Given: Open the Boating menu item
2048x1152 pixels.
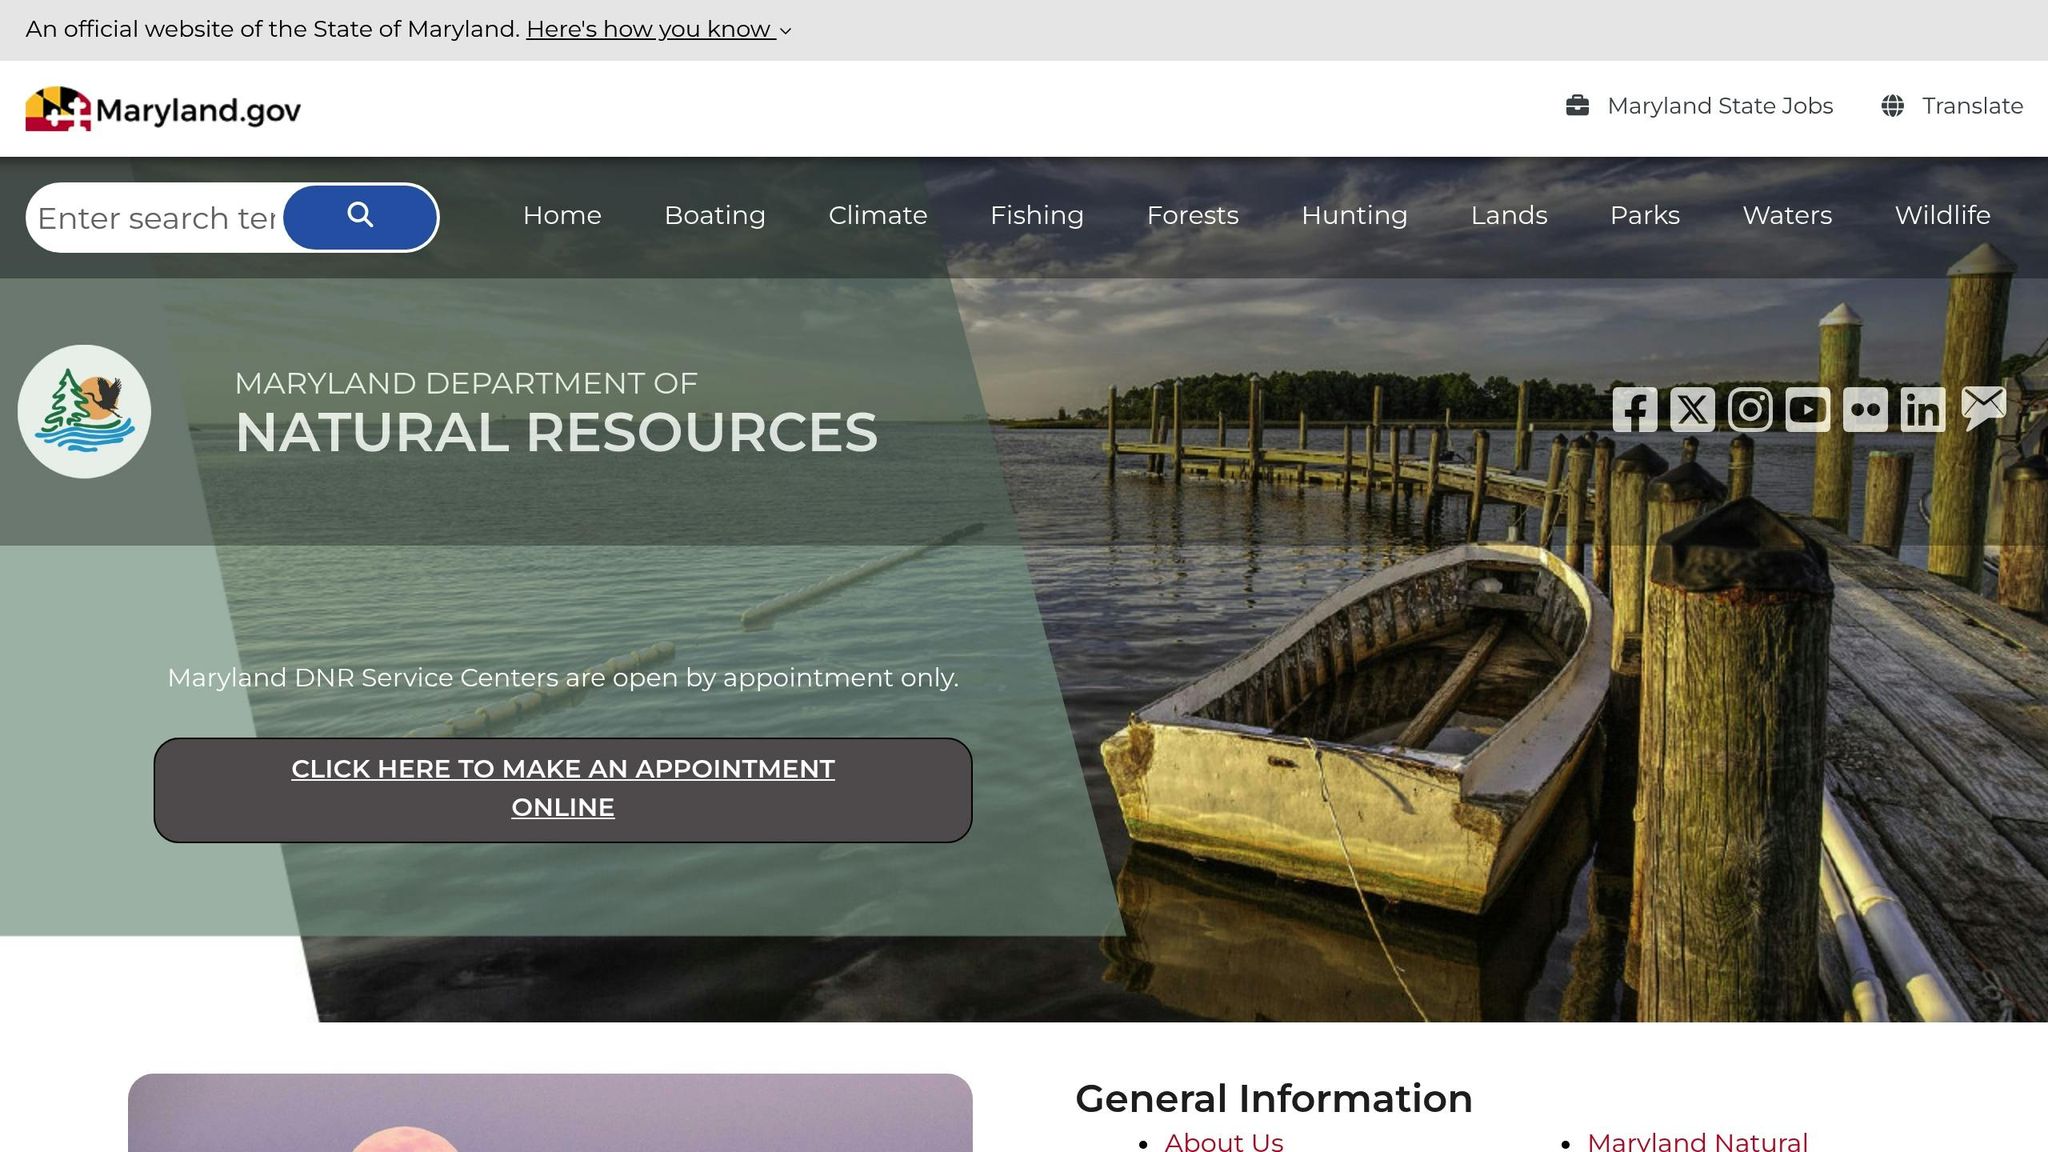Looking at the screenshot, I should (715, 215).
